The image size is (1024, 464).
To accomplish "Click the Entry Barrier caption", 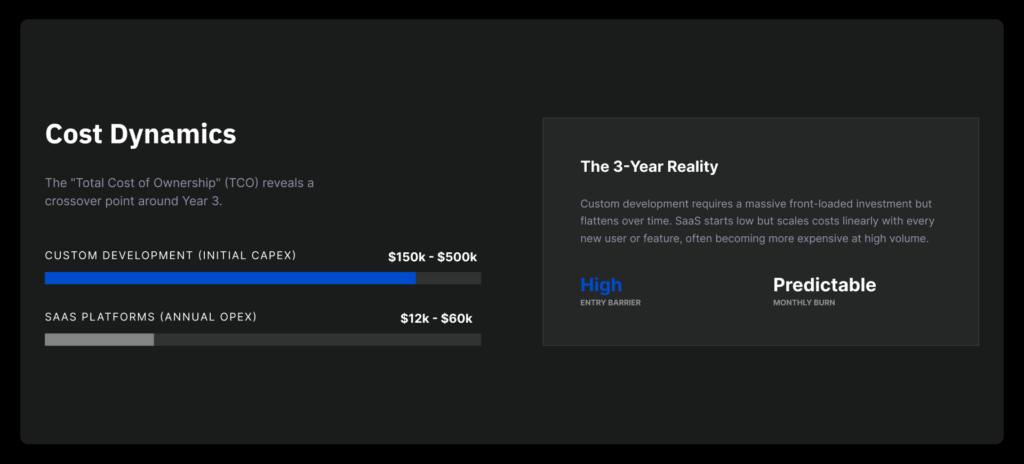I will coord(610,302).
